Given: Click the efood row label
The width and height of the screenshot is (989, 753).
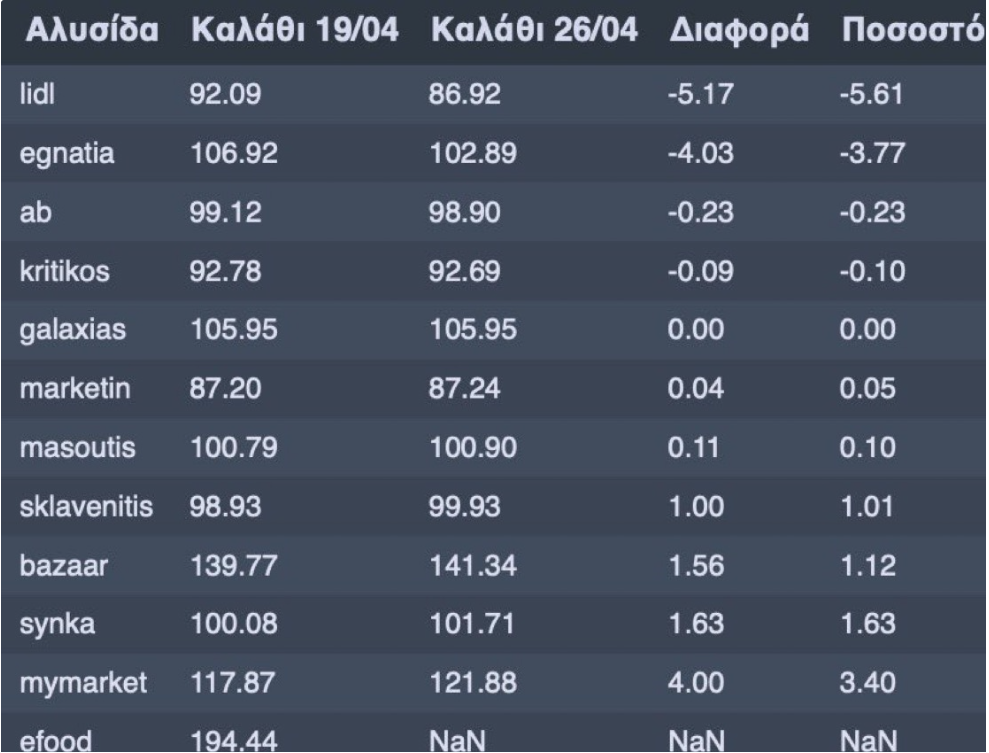Looking at the screenshot, I should (x=56, y=740).
